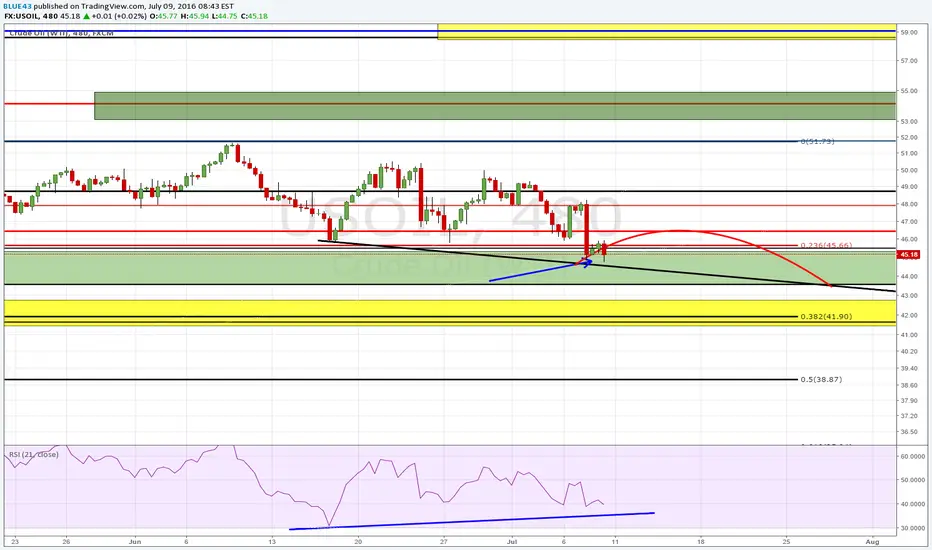
Task: Click the 13 date label on the time axis
Action: 272,542
